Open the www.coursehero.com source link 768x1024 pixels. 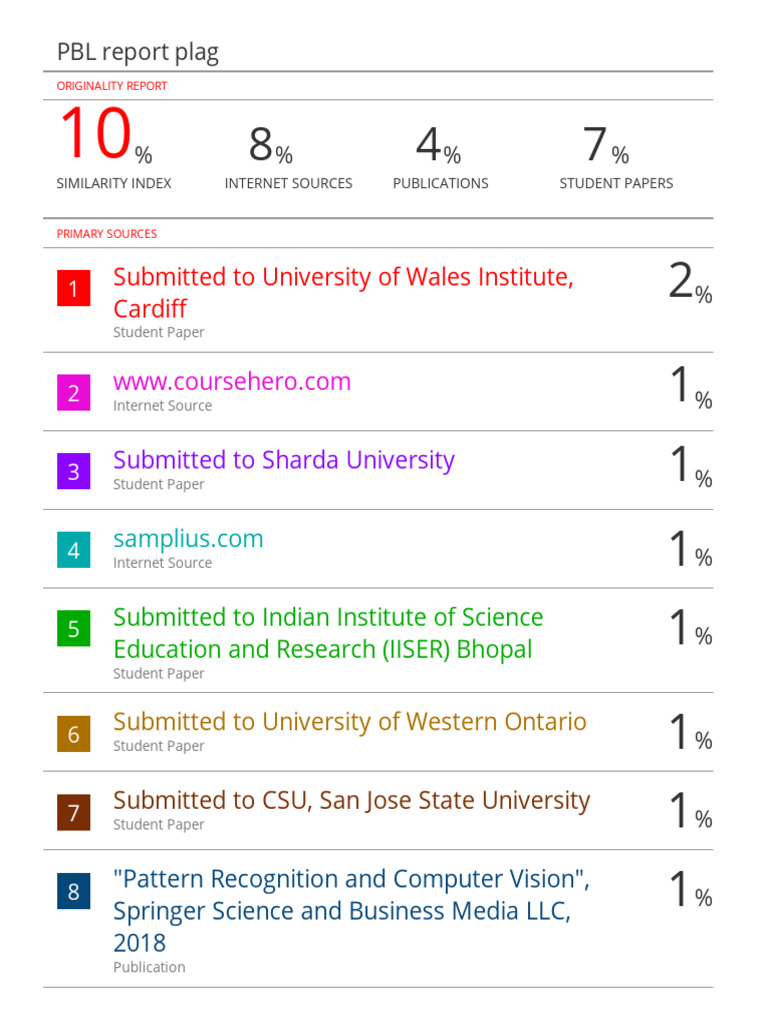pyautogui.click(x=232, y=381)
